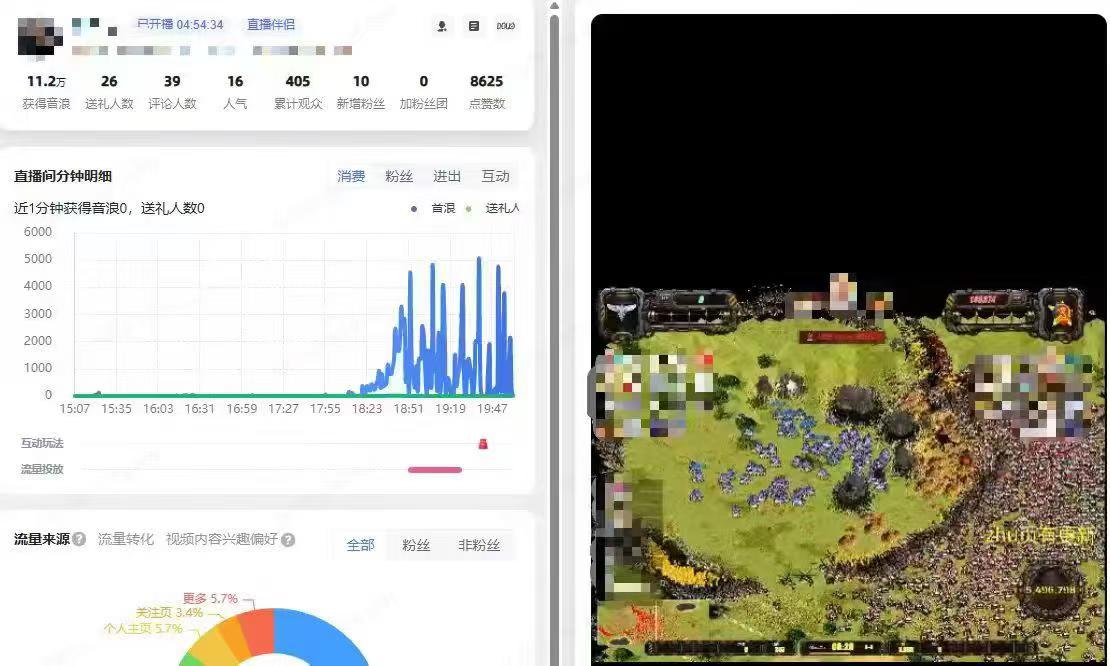Click the eagle faction emblem in game preview
The width and height of the screenshot is (1110, 666).
tap(621, 311)
